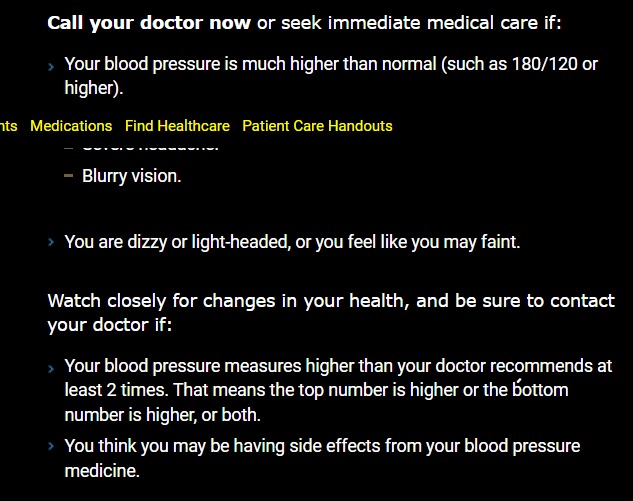Click the bold 'Call your doctor now' text
Image resolution: width=633 pixels, height=501 pixels.
click(x=149, y=23)
